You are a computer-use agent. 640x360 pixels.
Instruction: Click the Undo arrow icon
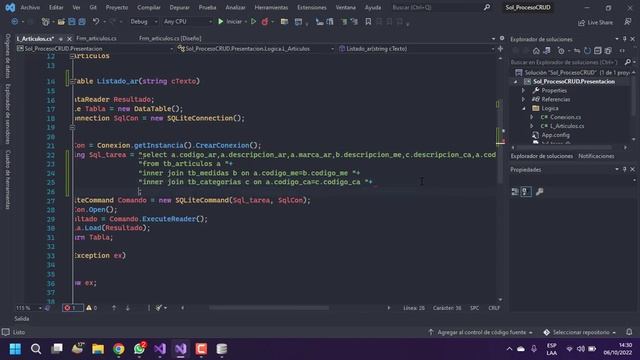point(96,22)
